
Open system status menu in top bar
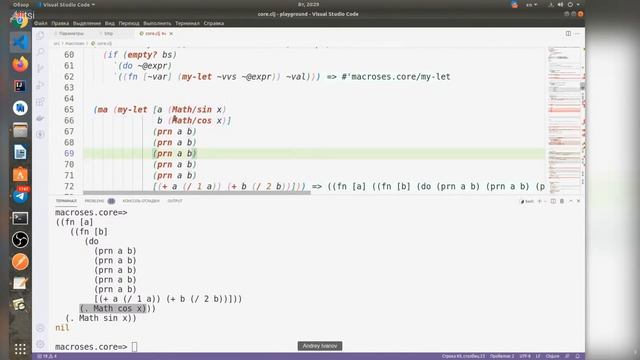564,4
